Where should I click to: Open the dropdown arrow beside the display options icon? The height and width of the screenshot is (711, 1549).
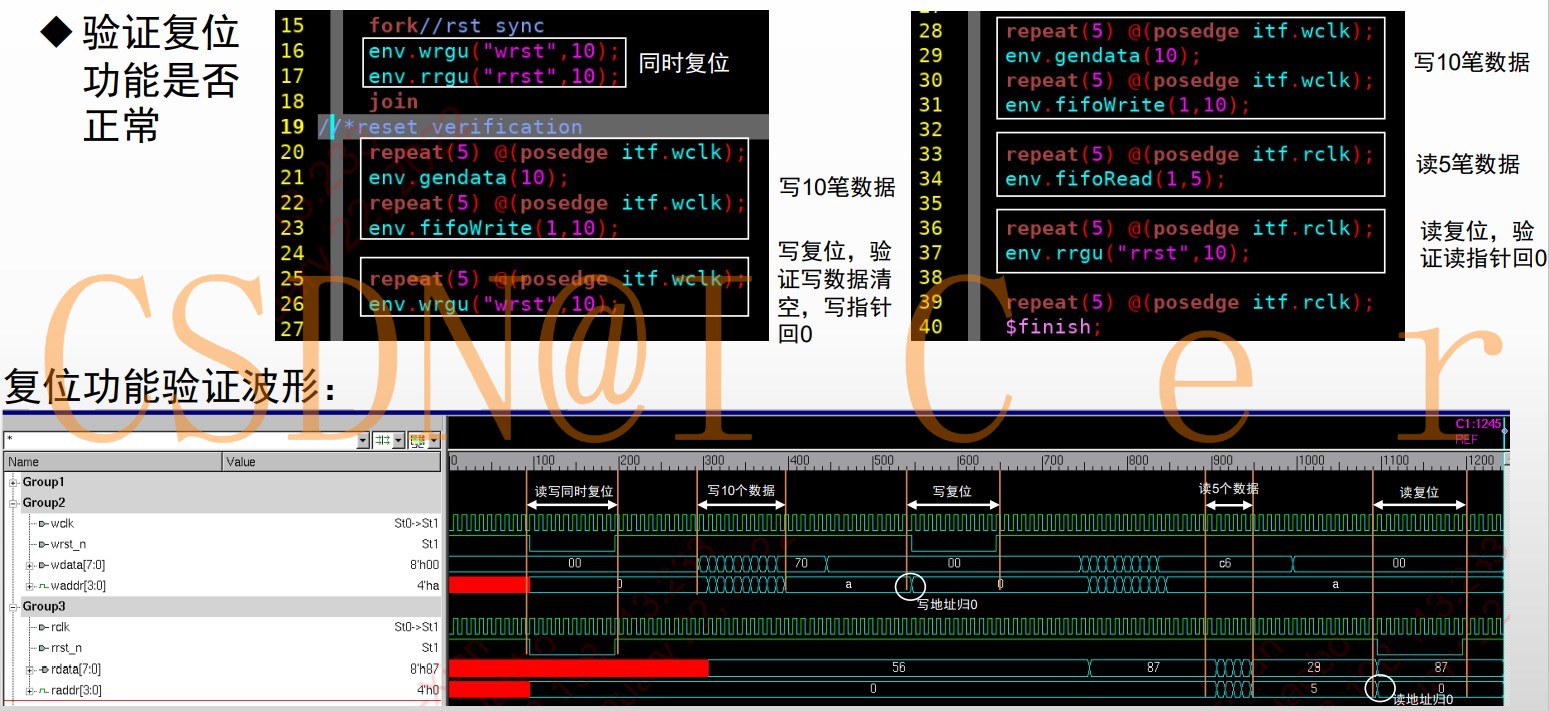pyautogui.click(x=434, y=440)
